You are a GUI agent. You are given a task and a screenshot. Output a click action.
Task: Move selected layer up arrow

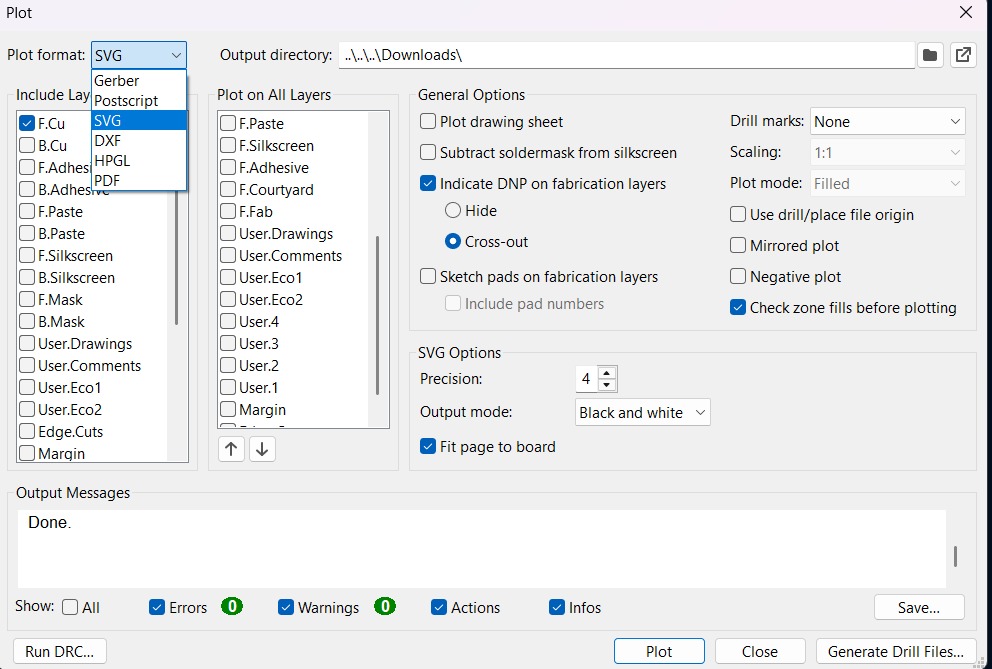point(231,449)
